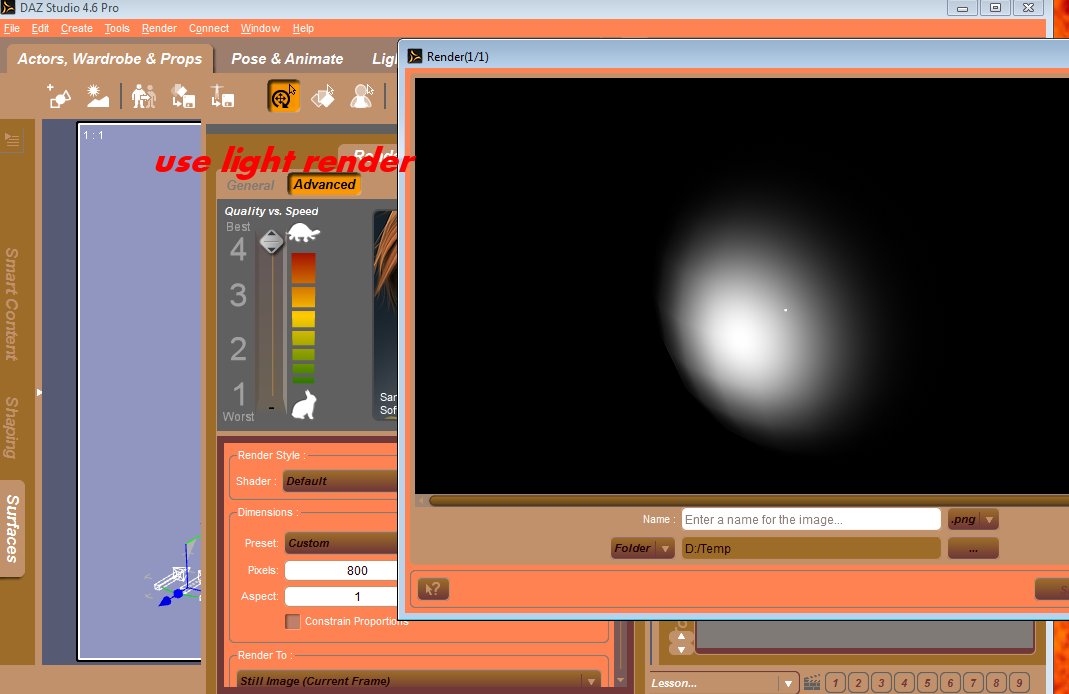The width and height of the screenshot is (1069, 694).
Task: Click the Add Light and Environment icon
Action: (x=97, y=96)
